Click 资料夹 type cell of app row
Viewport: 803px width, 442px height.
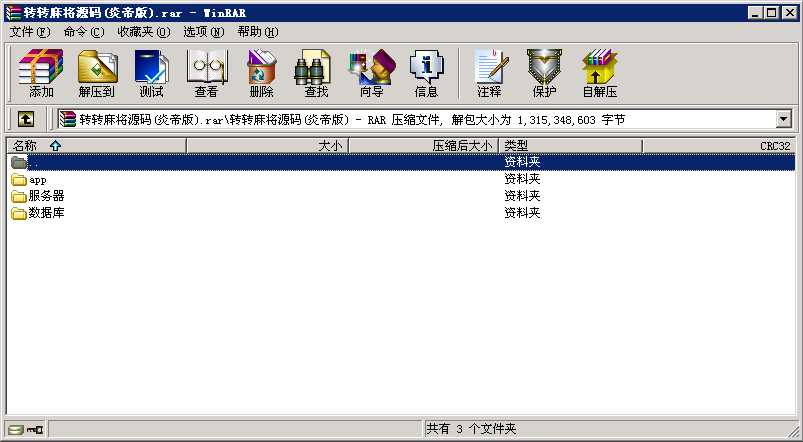click(522, 179)
